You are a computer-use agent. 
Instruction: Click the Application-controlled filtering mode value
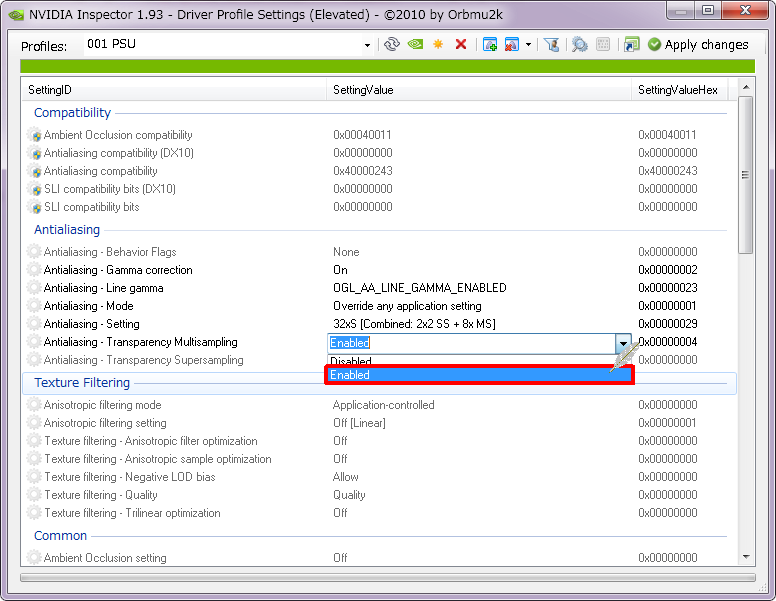tap(384, 405)
